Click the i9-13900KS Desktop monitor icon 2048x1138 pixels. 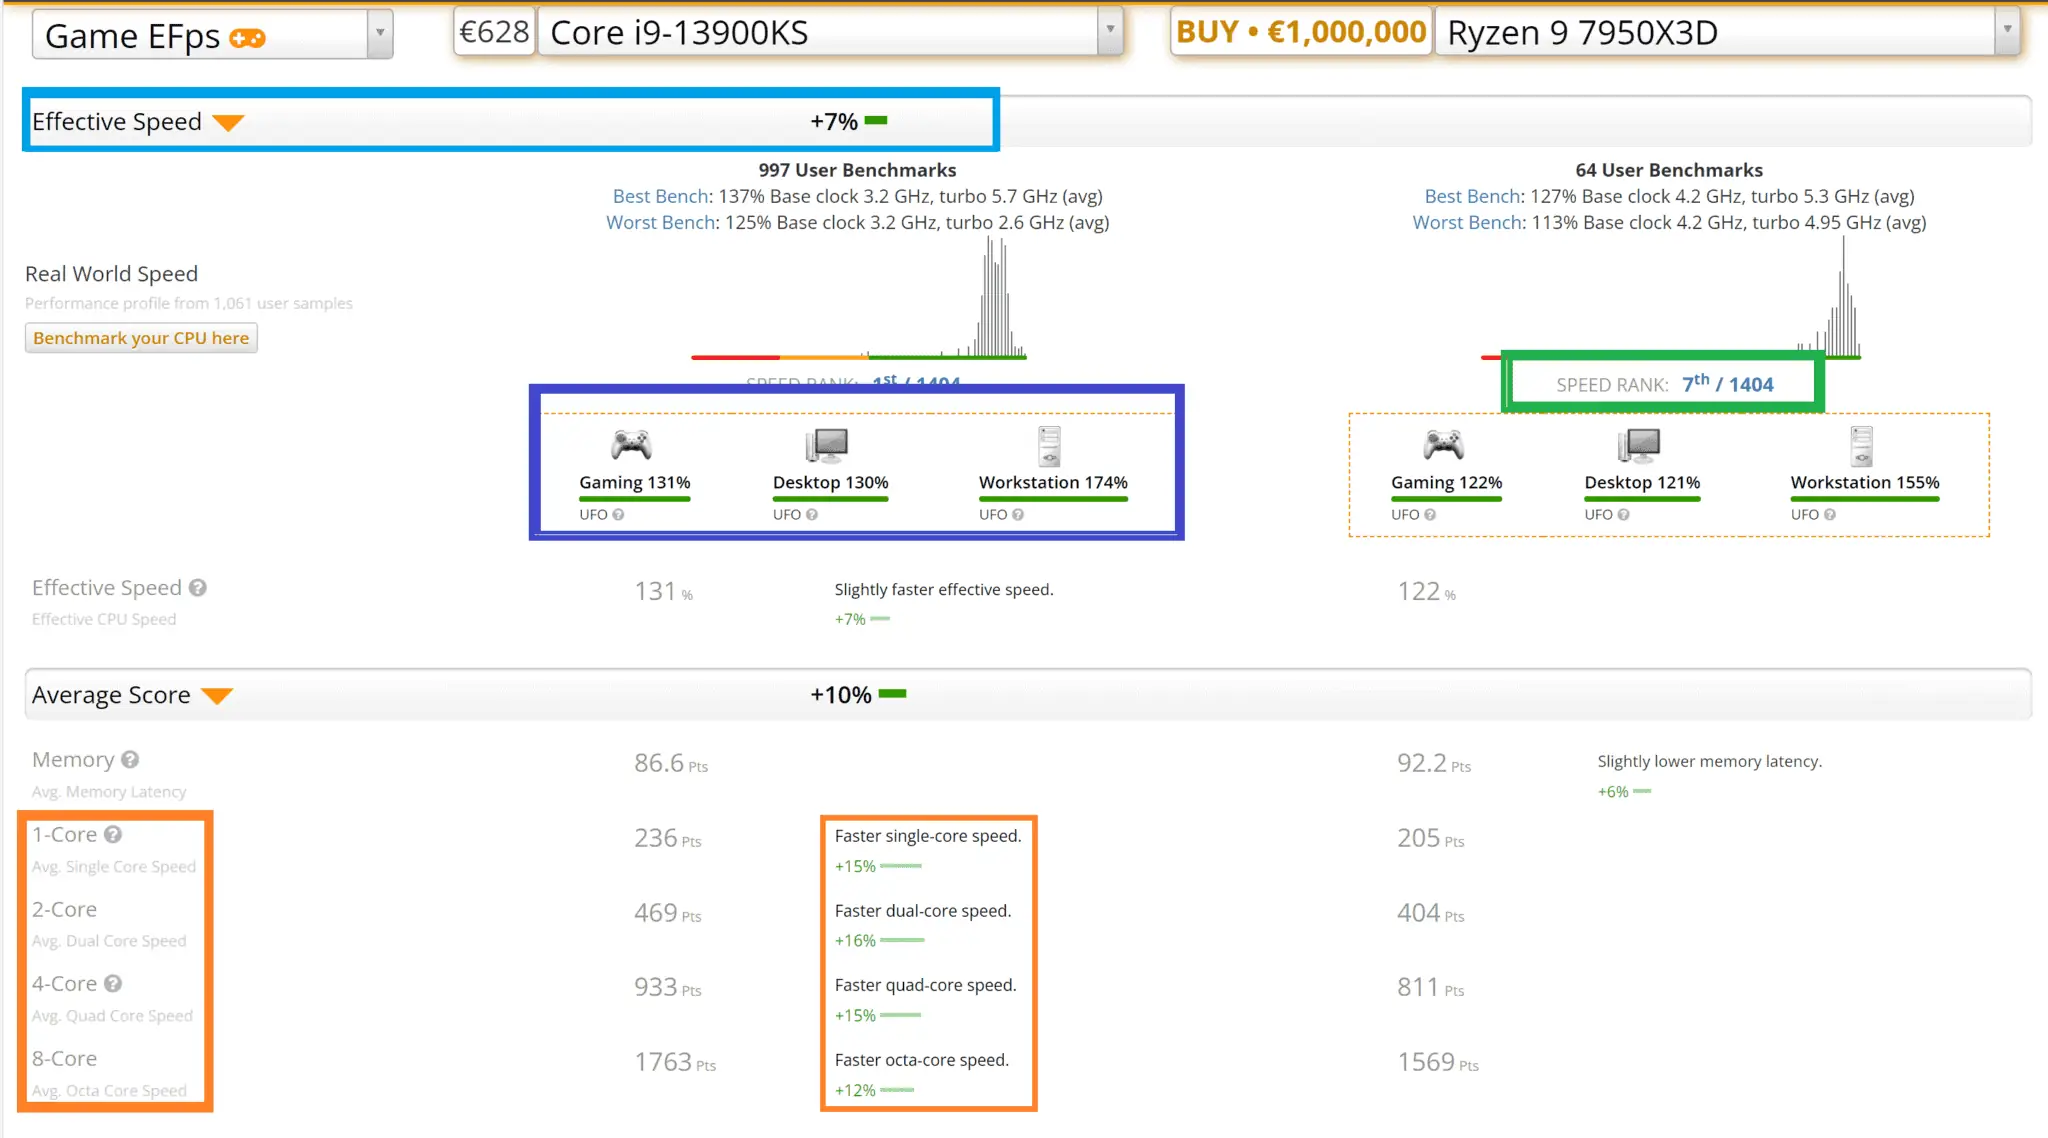click(826, 445)
